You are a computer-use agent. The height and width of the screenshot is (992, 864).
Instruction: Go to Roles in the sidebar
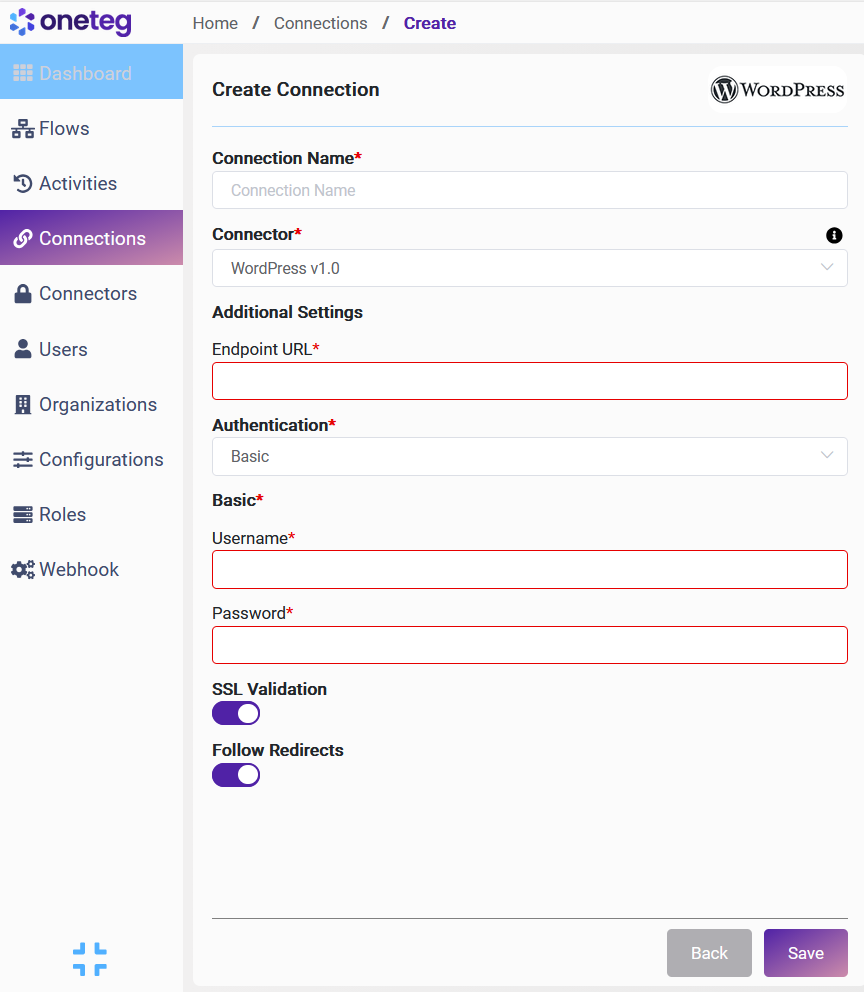tap(62, 515)
